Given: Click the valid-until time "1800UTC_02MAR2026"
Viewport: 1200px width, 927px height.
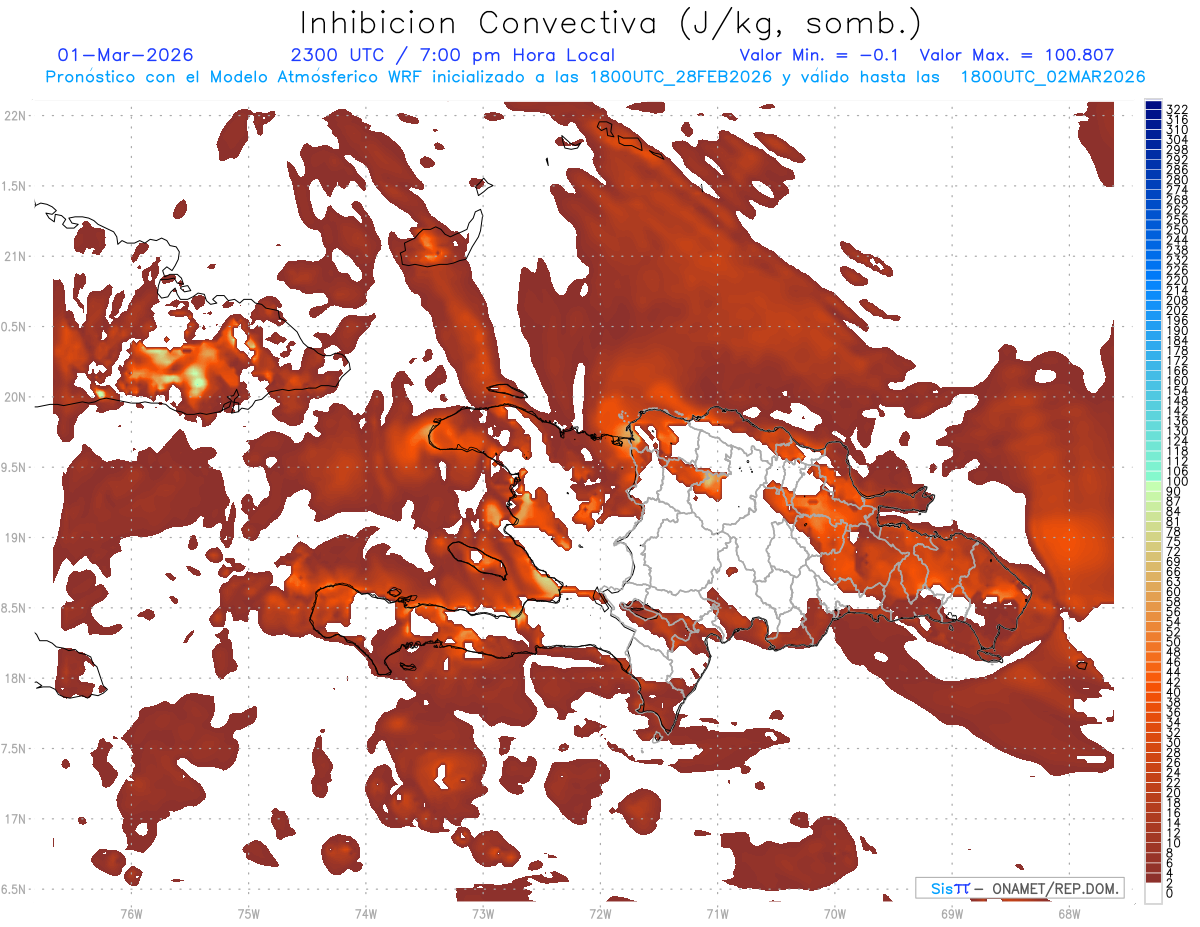Looking at the screenshot, I should [x=1053, y=77].
